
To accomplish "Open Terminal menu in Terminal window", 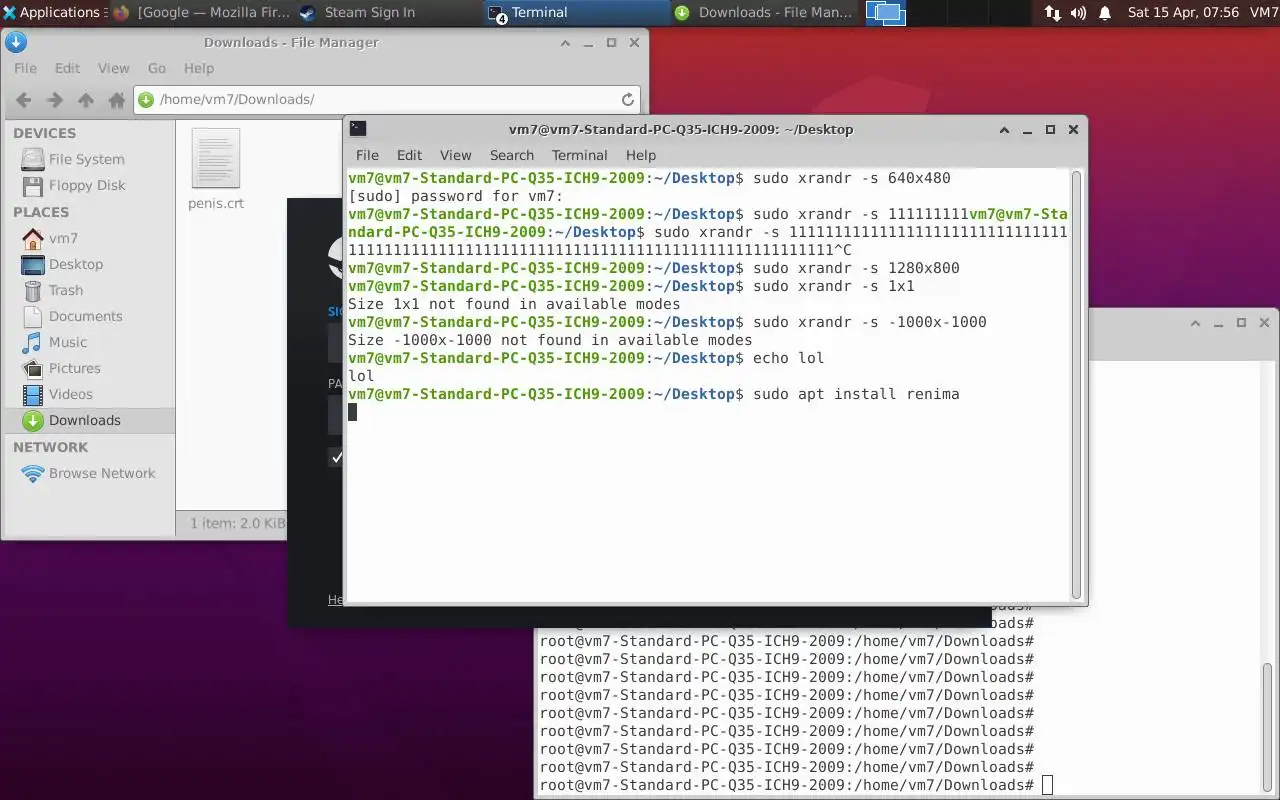I will tap(580, 155).
